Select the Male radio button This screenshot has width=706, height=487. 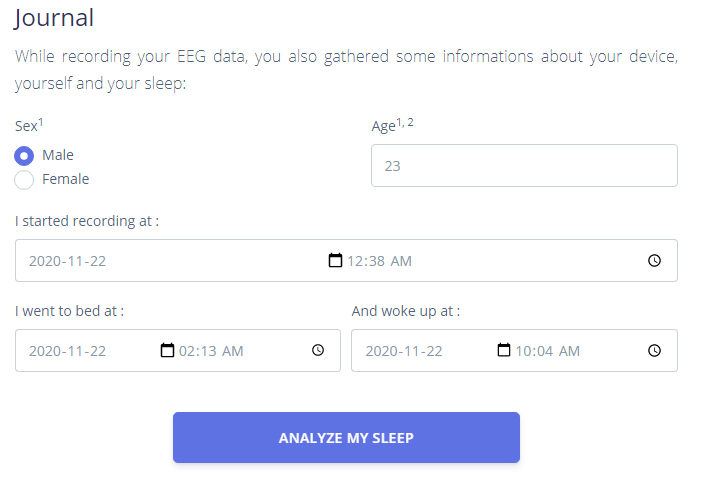click(x=25, y=156)
